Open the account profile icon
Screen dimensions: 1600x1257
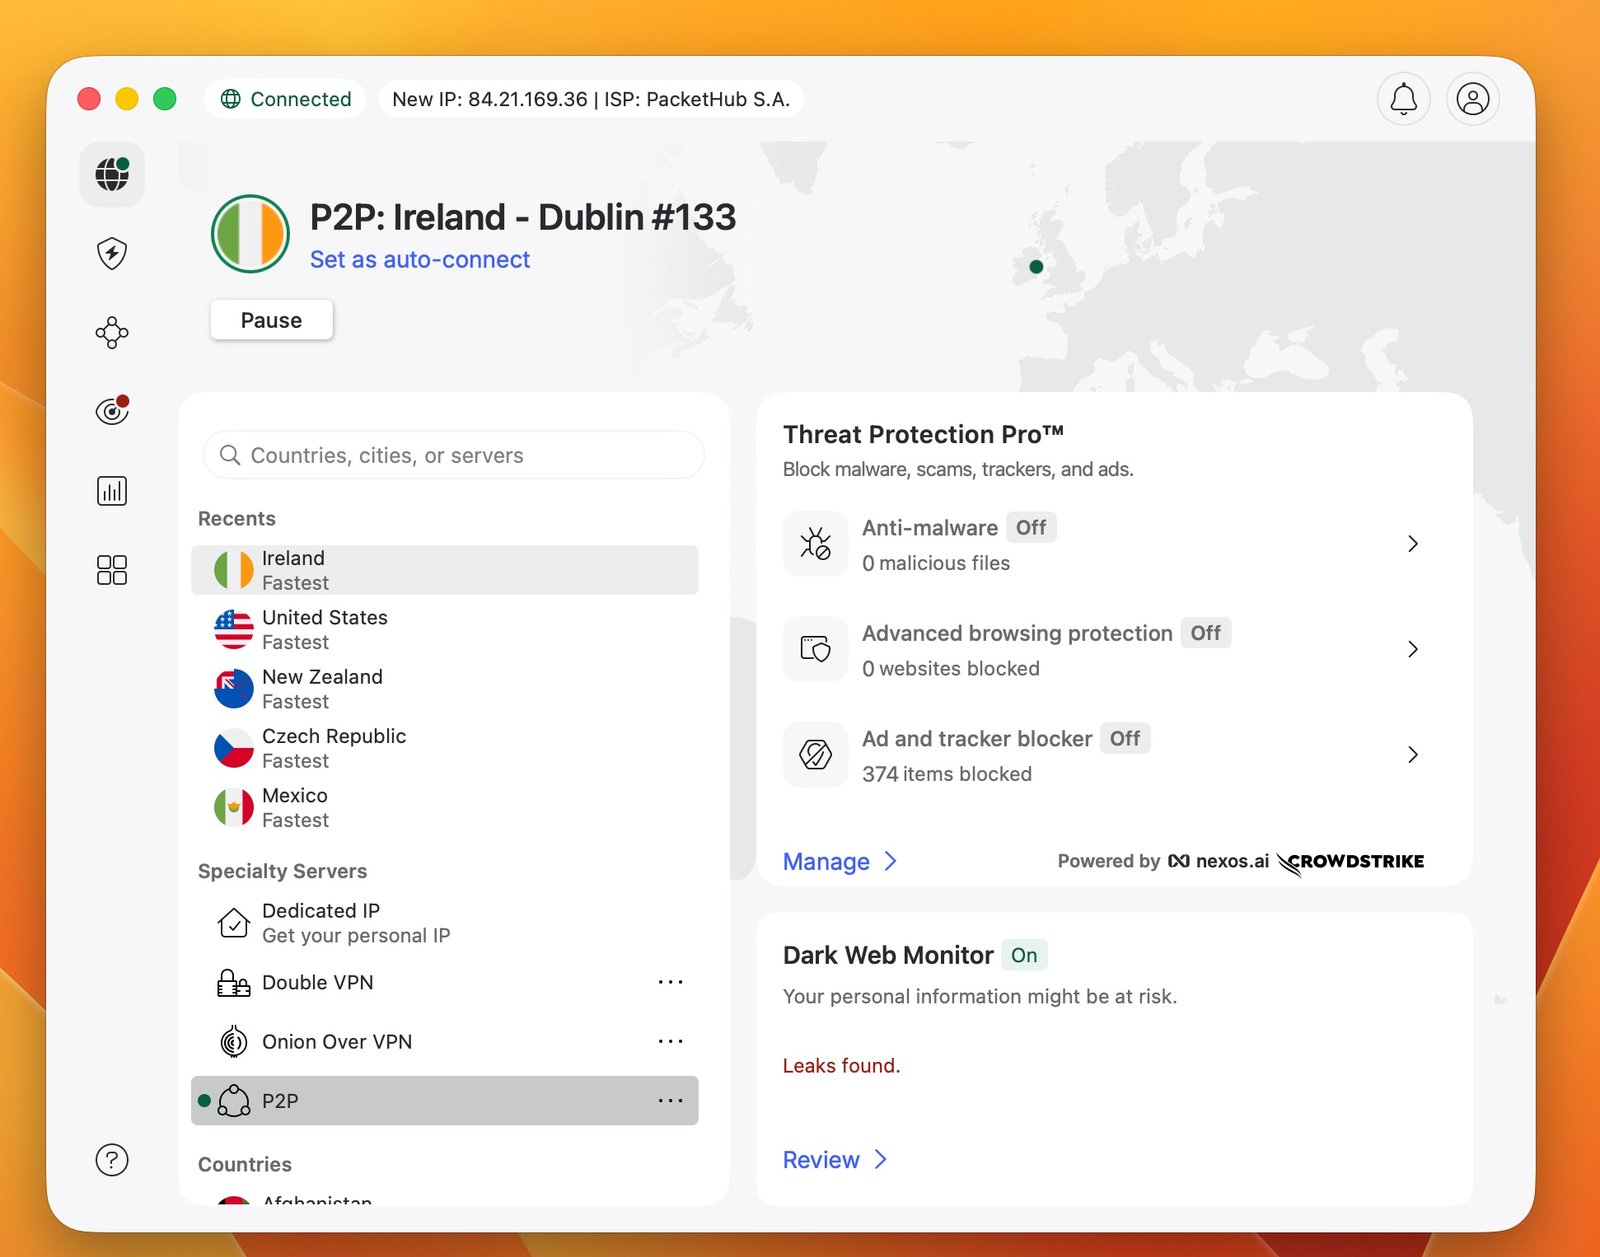click(1472, 99)
